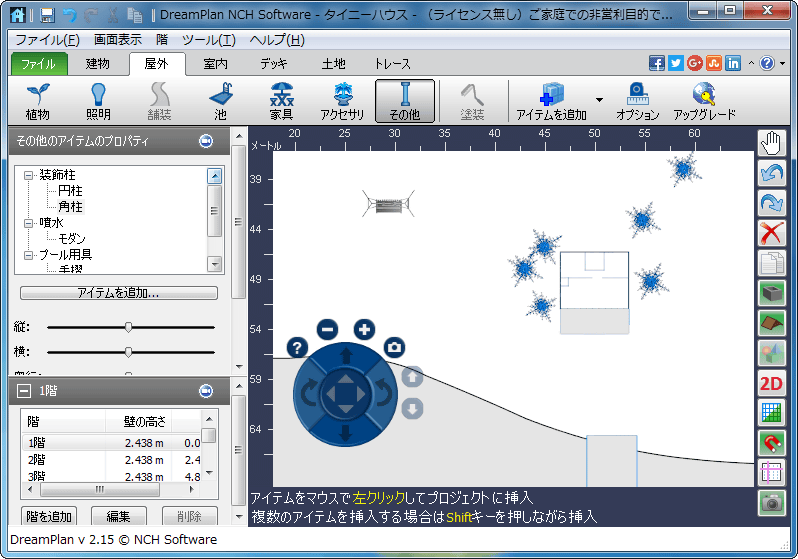The width and height of the screenshot is (798, 559).
Task: Select the アクセサリ accessories tool
Action: [343, 101]
